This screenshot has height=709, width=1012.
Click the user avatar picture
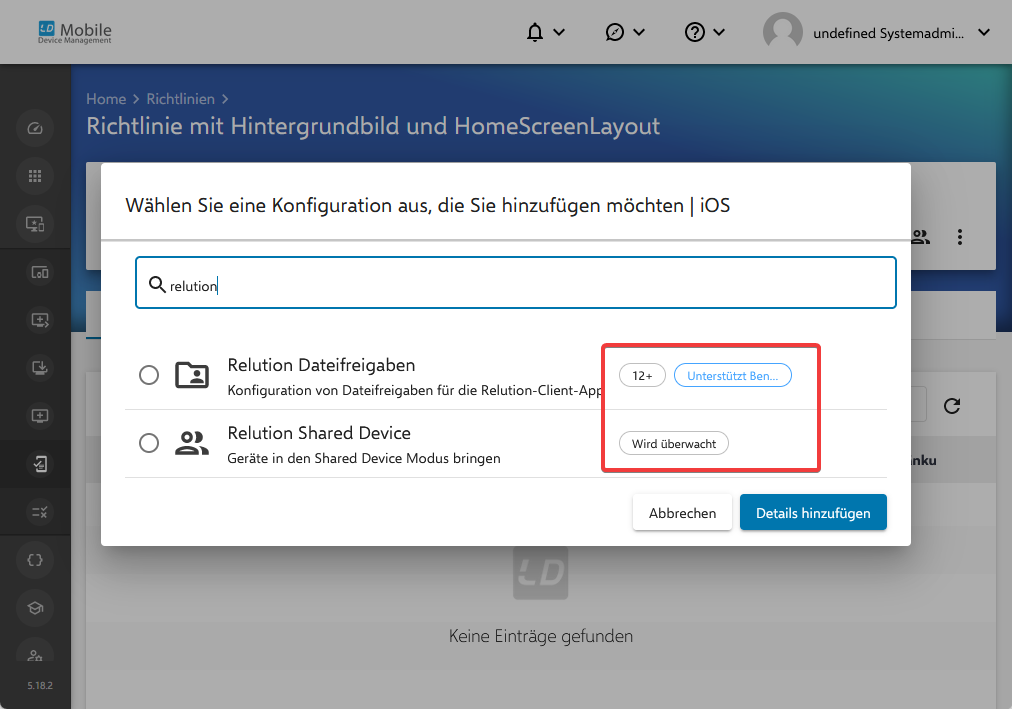pos(782,32)
